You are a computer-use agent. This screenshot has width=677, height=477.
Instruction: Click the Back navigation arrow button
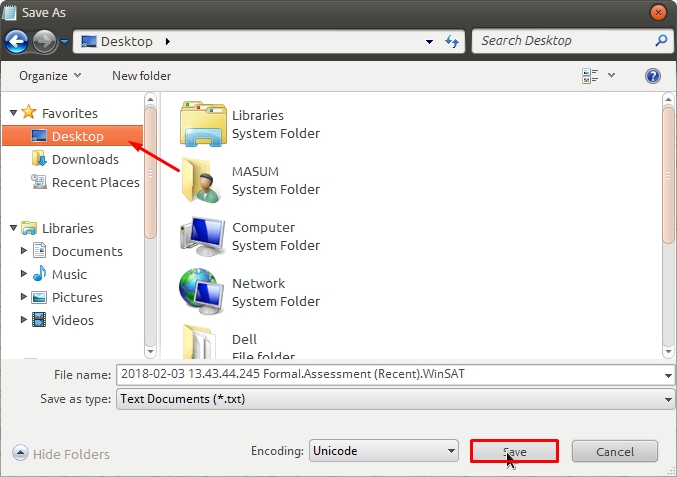tap(16, 41)
